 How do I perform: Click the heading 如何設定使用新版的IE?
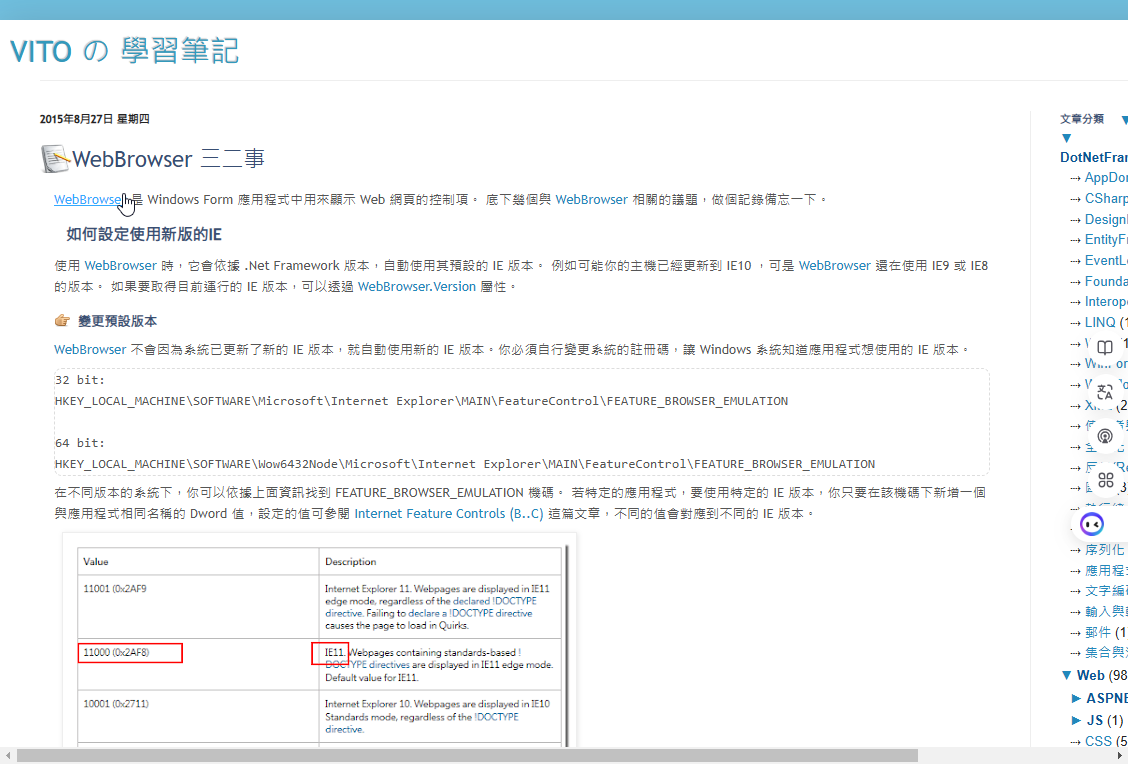click(x=144, y=235)
